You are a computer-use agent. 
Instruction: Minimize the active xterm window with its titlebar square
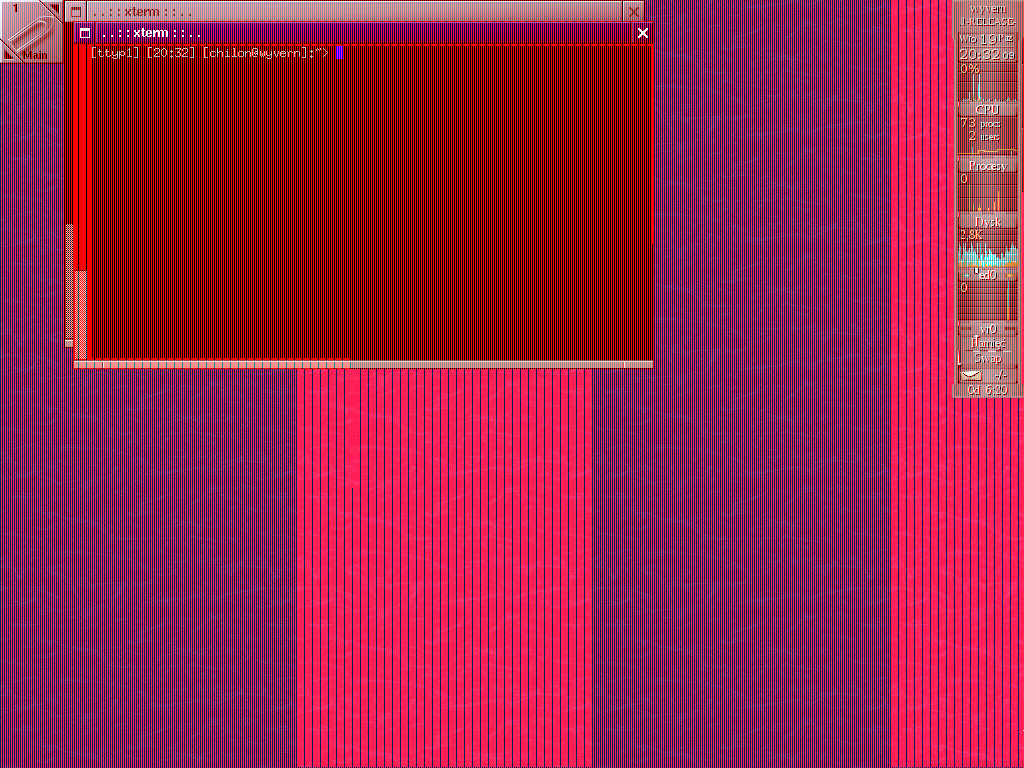coord(85,33)
